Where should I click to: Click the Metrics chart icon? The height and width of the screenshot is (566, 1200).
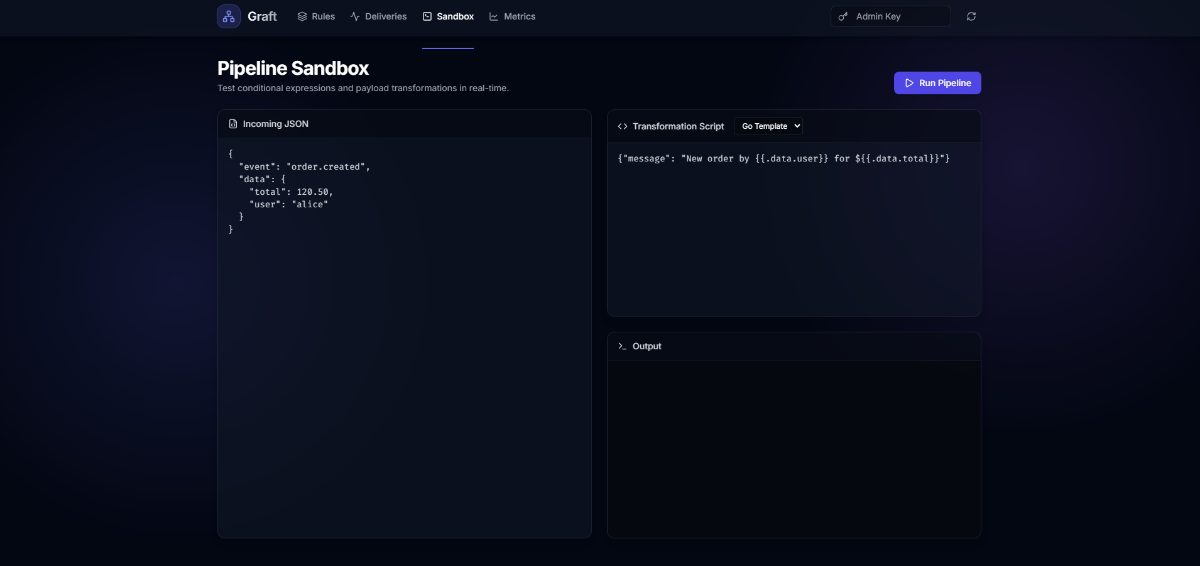[494, 17]
